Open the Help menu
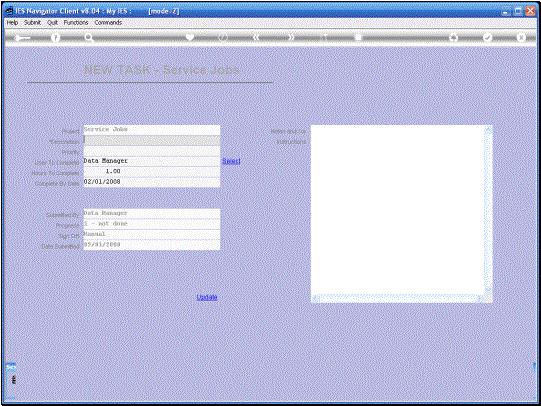The height and width of the screenshot is (406, 541). pyautogui.click(x=12, y=22)
